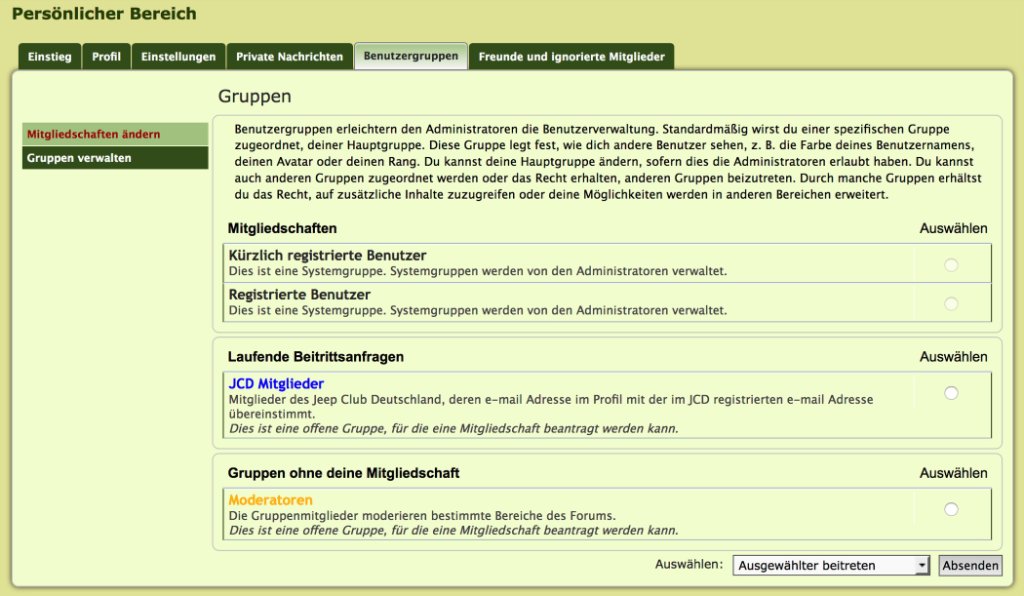Open Freunde und ignorierte Mitglieder tab
The width and height of the screenshot is (1024, 596).
coord(571,57)
